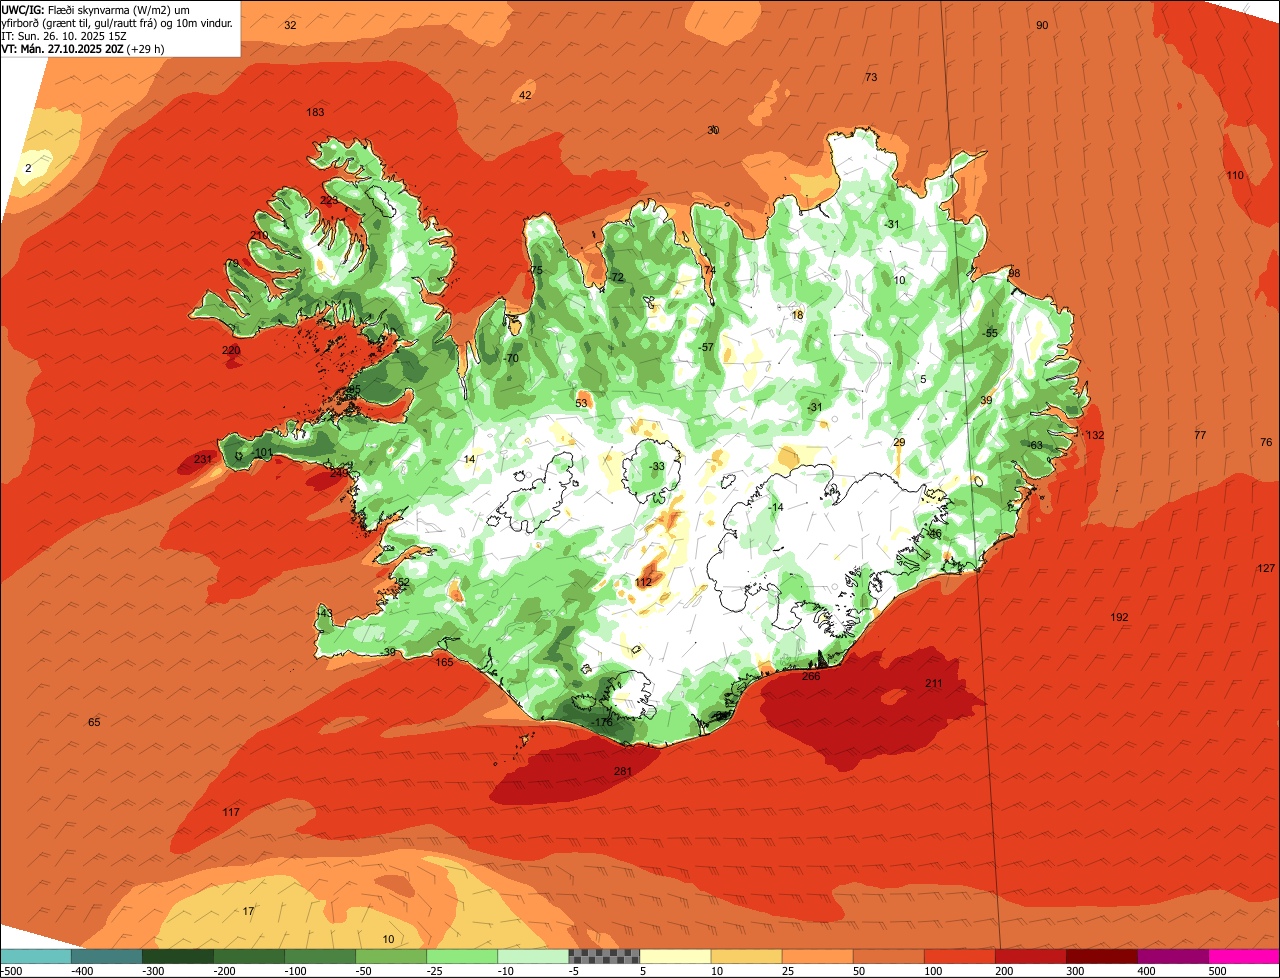Viewport: 1280px width, 978px height.
Task: Click the map value '165' on the southwest coast
Action: coord(444,662)
